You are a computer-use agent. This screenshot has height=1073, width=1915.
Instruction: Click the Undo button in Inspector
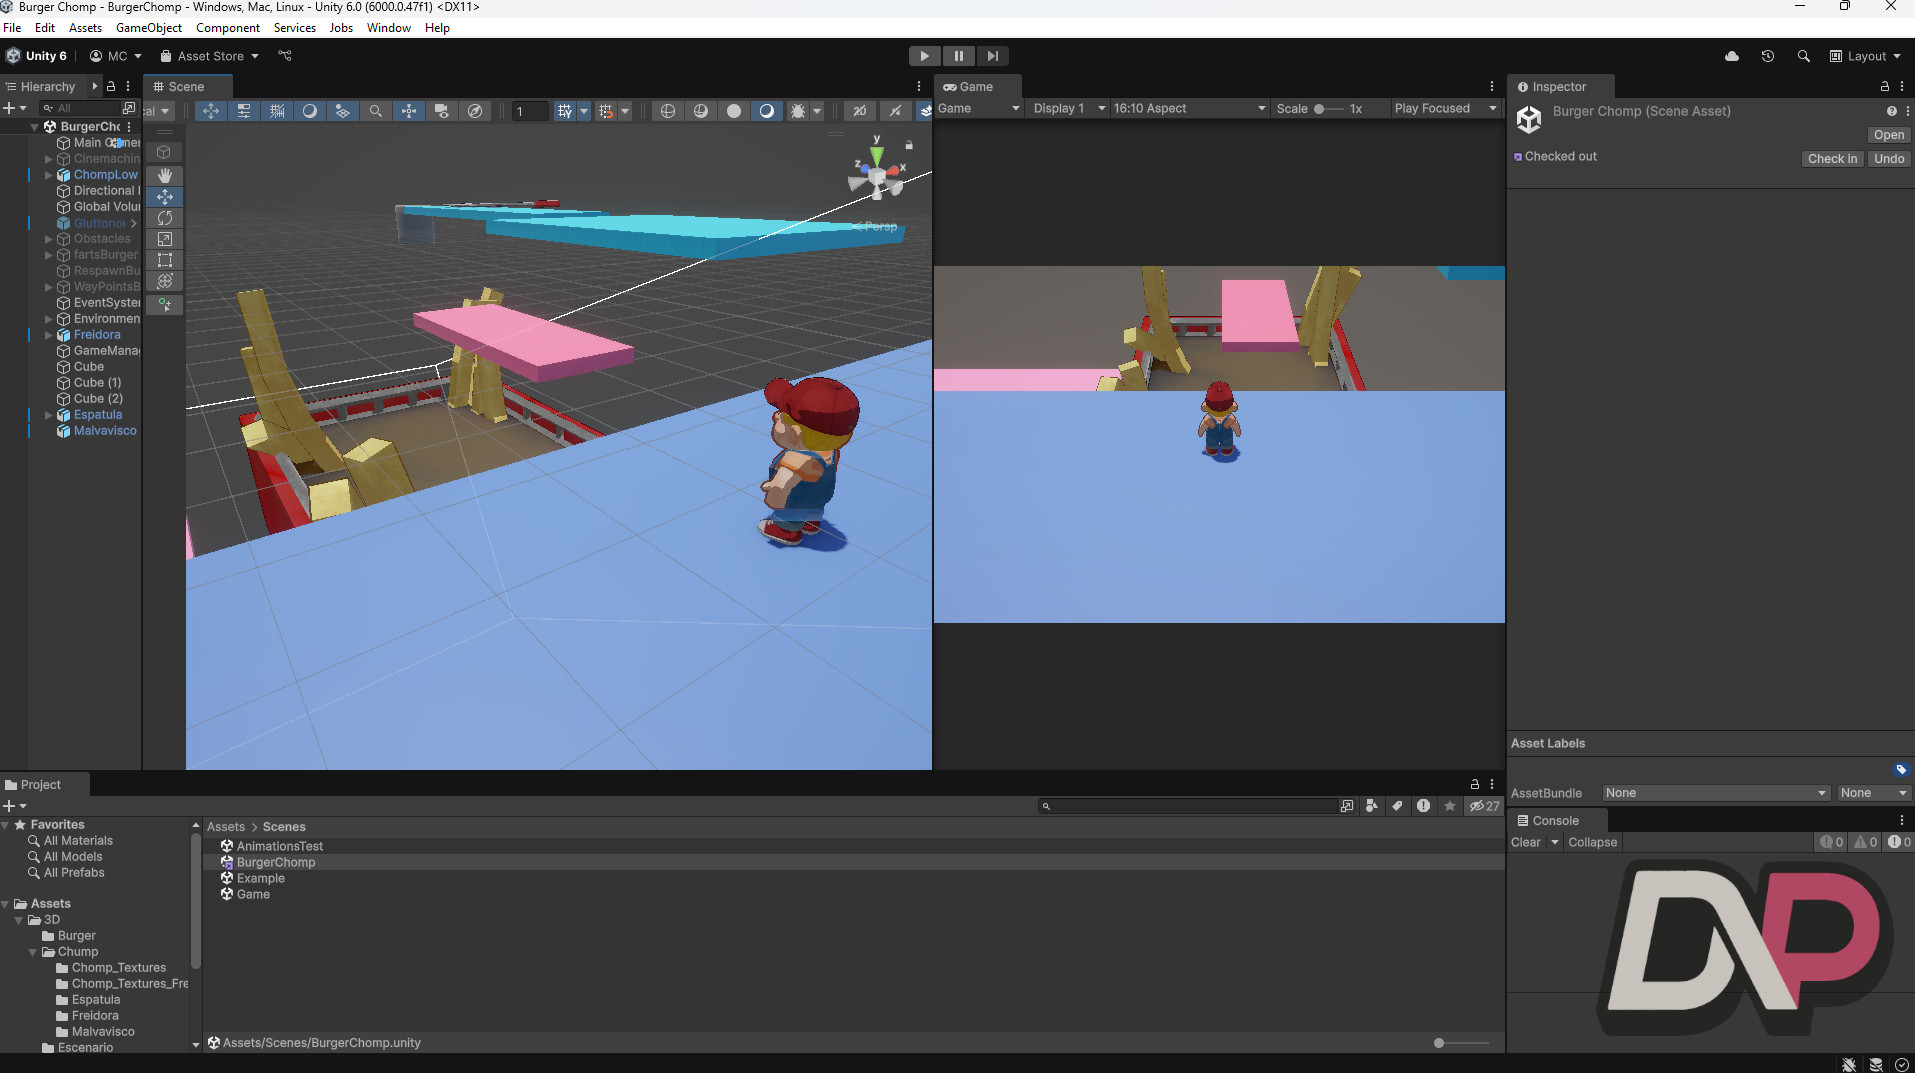[1889, 159]
